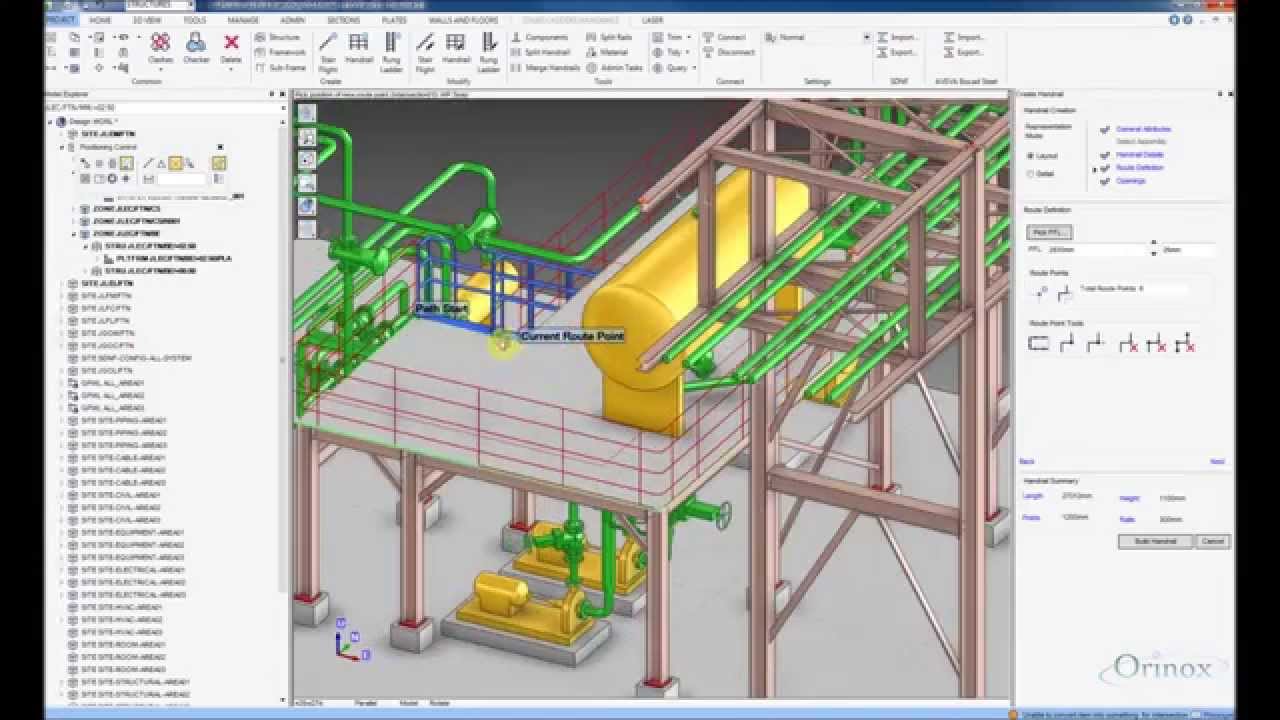Open the TOOLS ribbon tab
Image resolution: width=1280 pixels, height=720 pixels.
[194, 20]
